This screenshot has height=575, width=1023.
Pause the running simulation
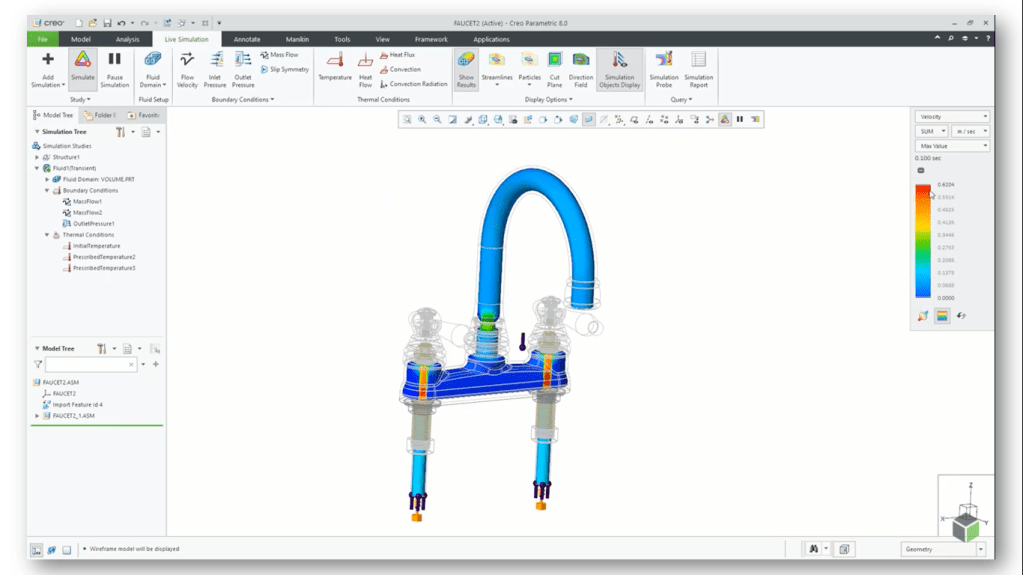[x=114, y=61]
